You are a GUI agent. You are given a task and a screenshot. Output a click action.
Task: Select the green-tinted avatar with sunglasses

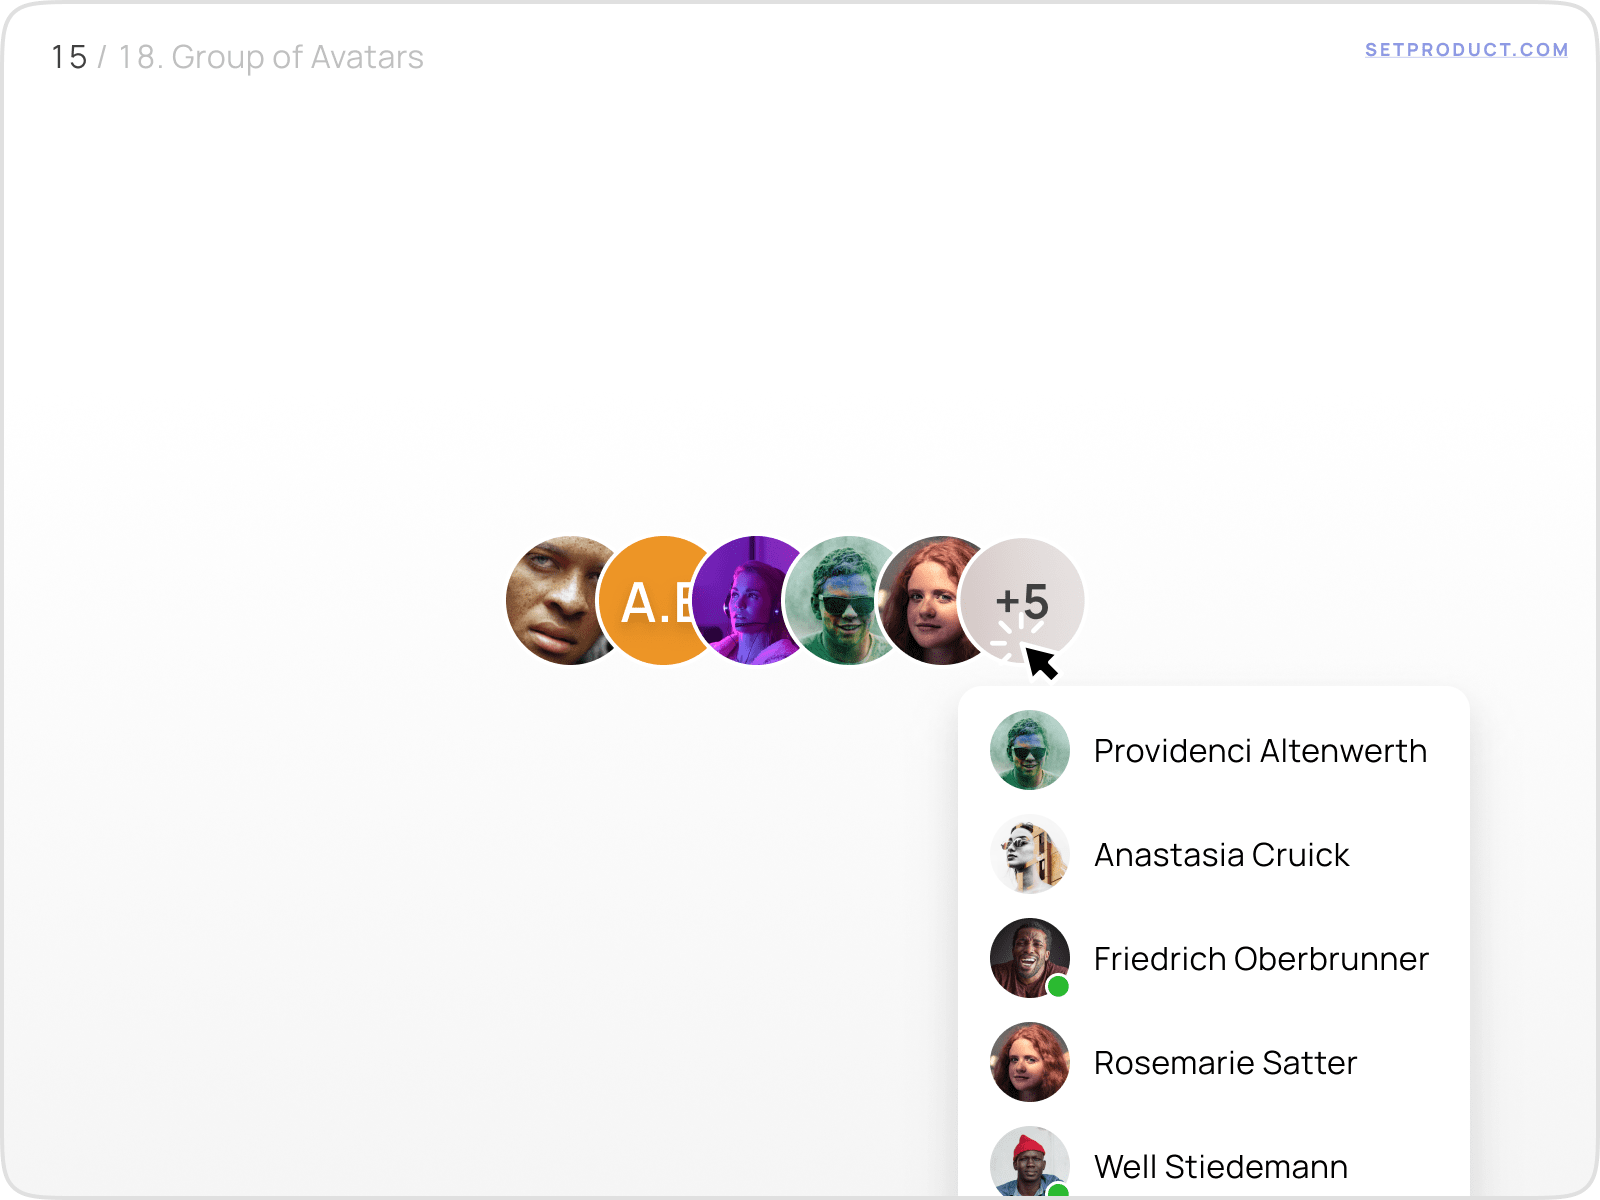[x=845, y=600]
